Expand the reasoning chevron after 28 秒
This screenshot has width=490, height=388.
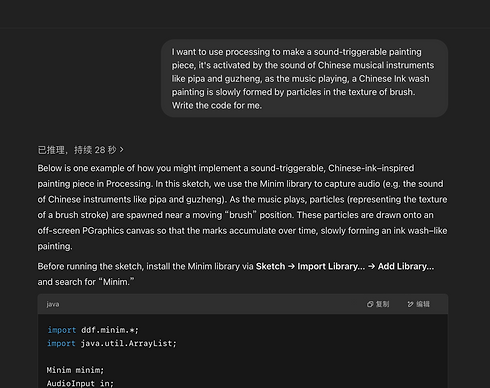click(122, 150)
